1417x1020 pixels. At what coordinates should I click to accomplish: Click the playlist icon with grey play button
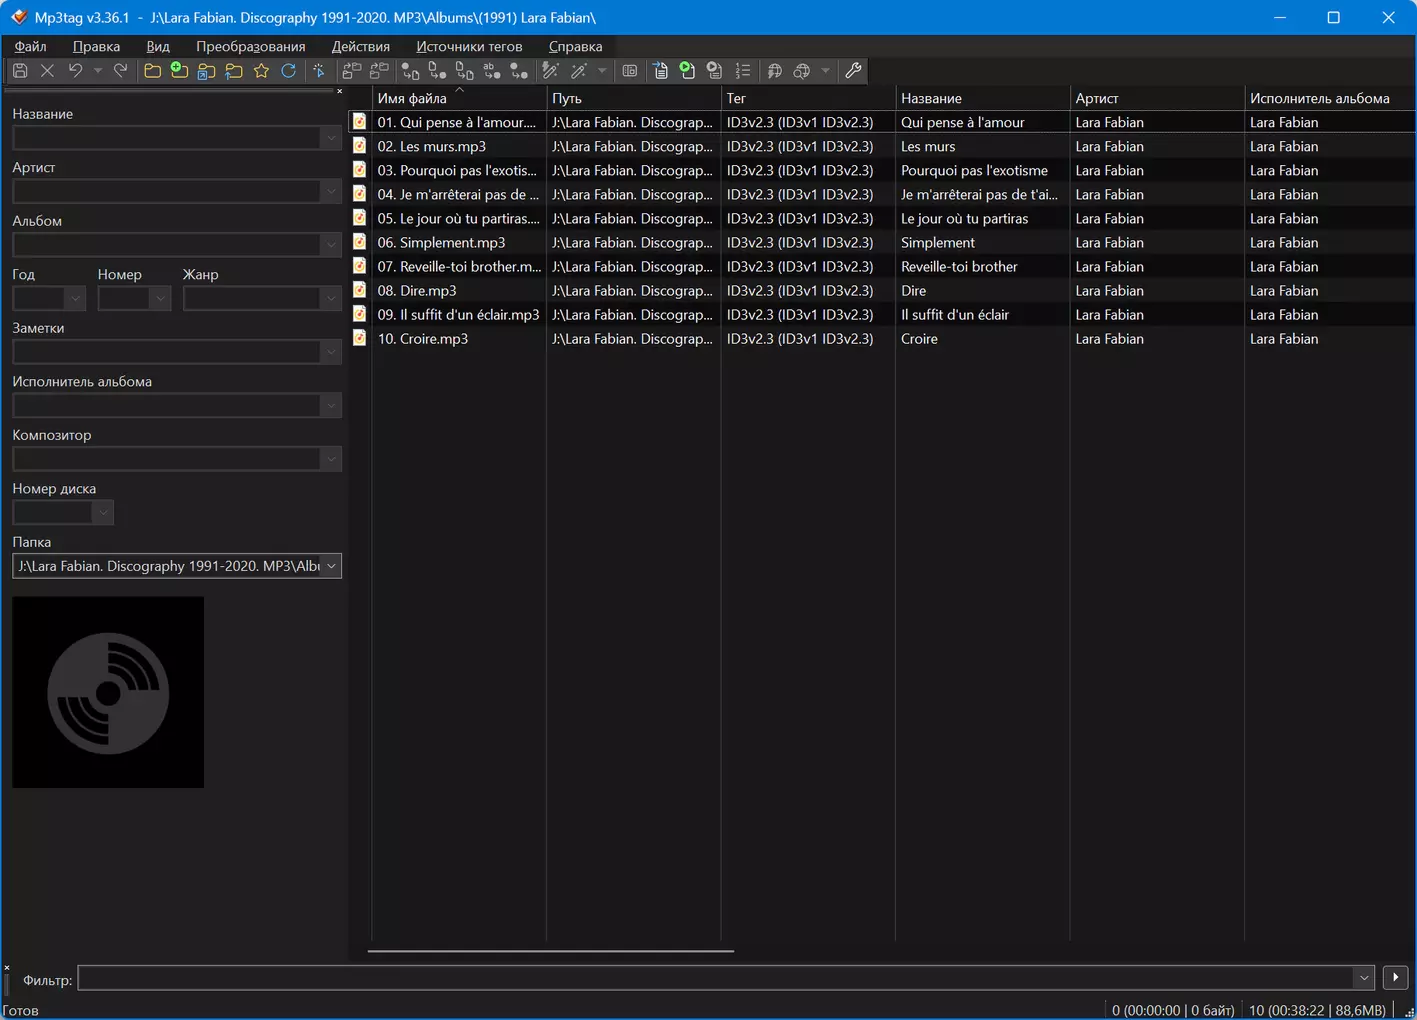(x=714, y=71)
